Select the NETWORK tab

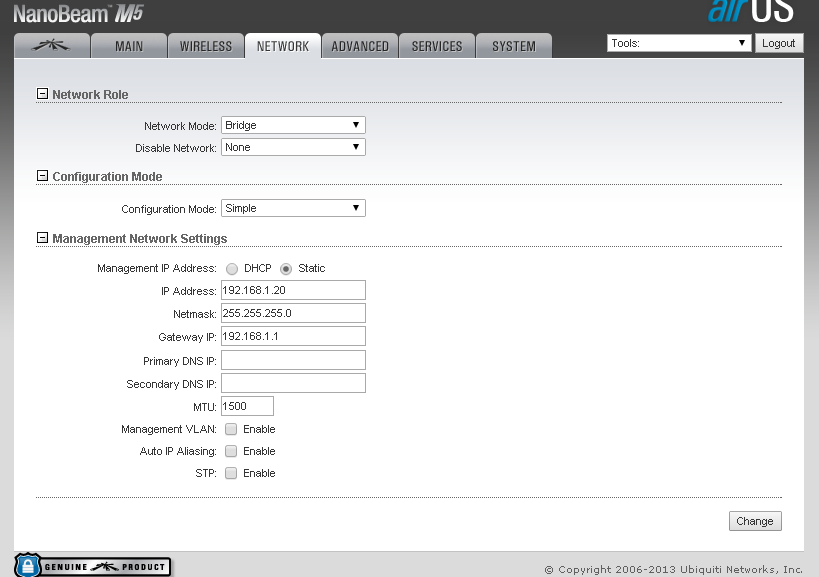coord(283,46)
